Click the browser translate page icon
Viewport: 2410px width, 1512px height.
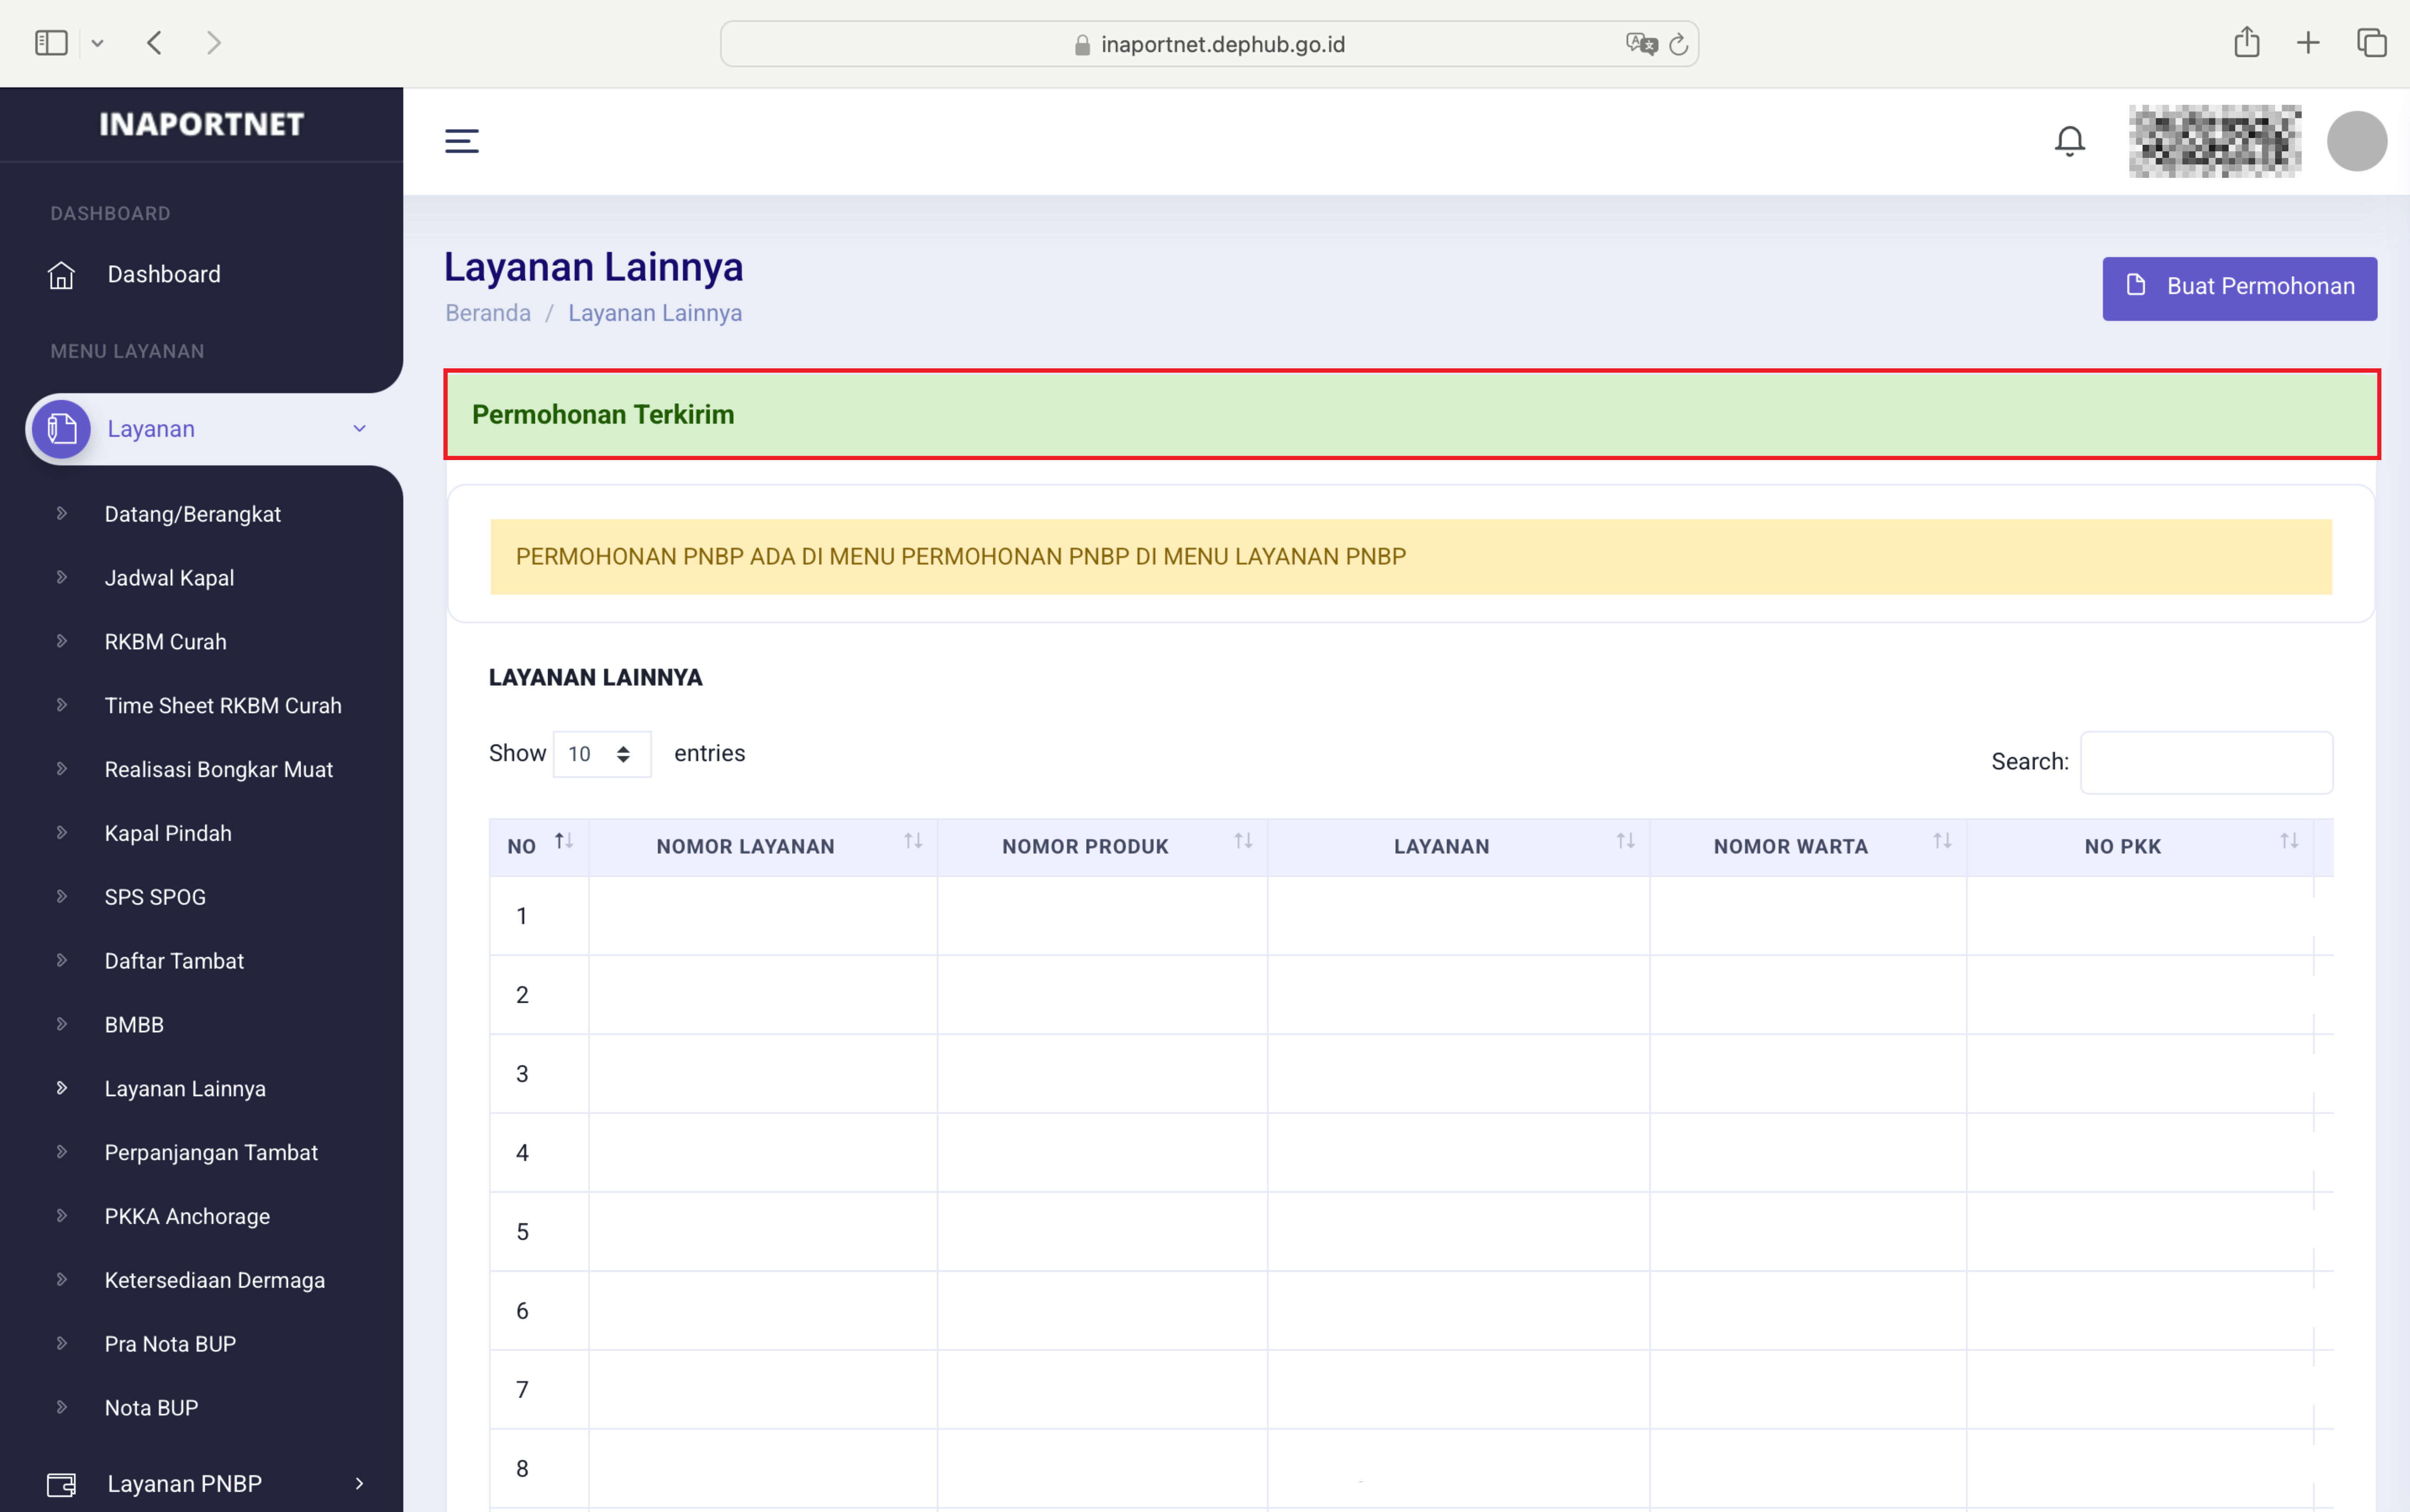[1640, 44]
